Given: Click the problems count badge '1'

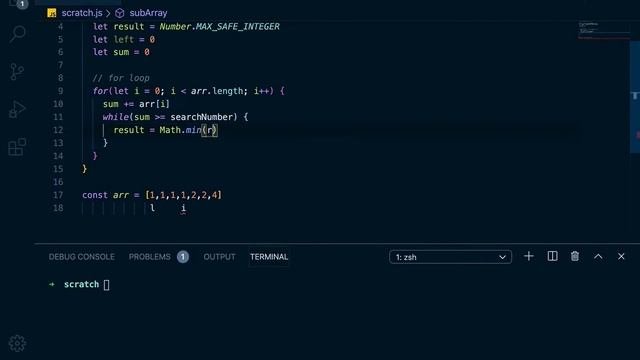Looking at the screenshot, I should coord(183,257).
